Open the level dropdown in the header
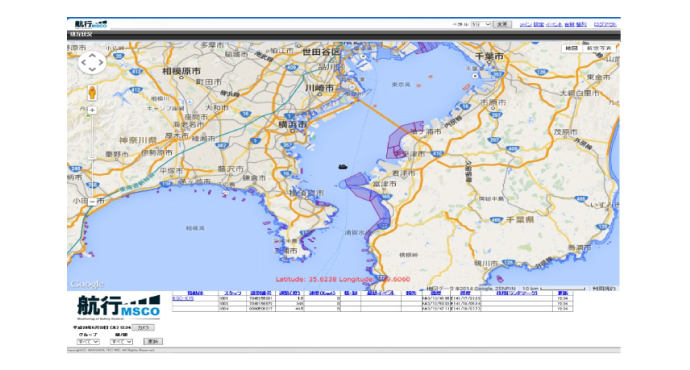The height and width of the screenshot is (370, 690). point(481,24)
